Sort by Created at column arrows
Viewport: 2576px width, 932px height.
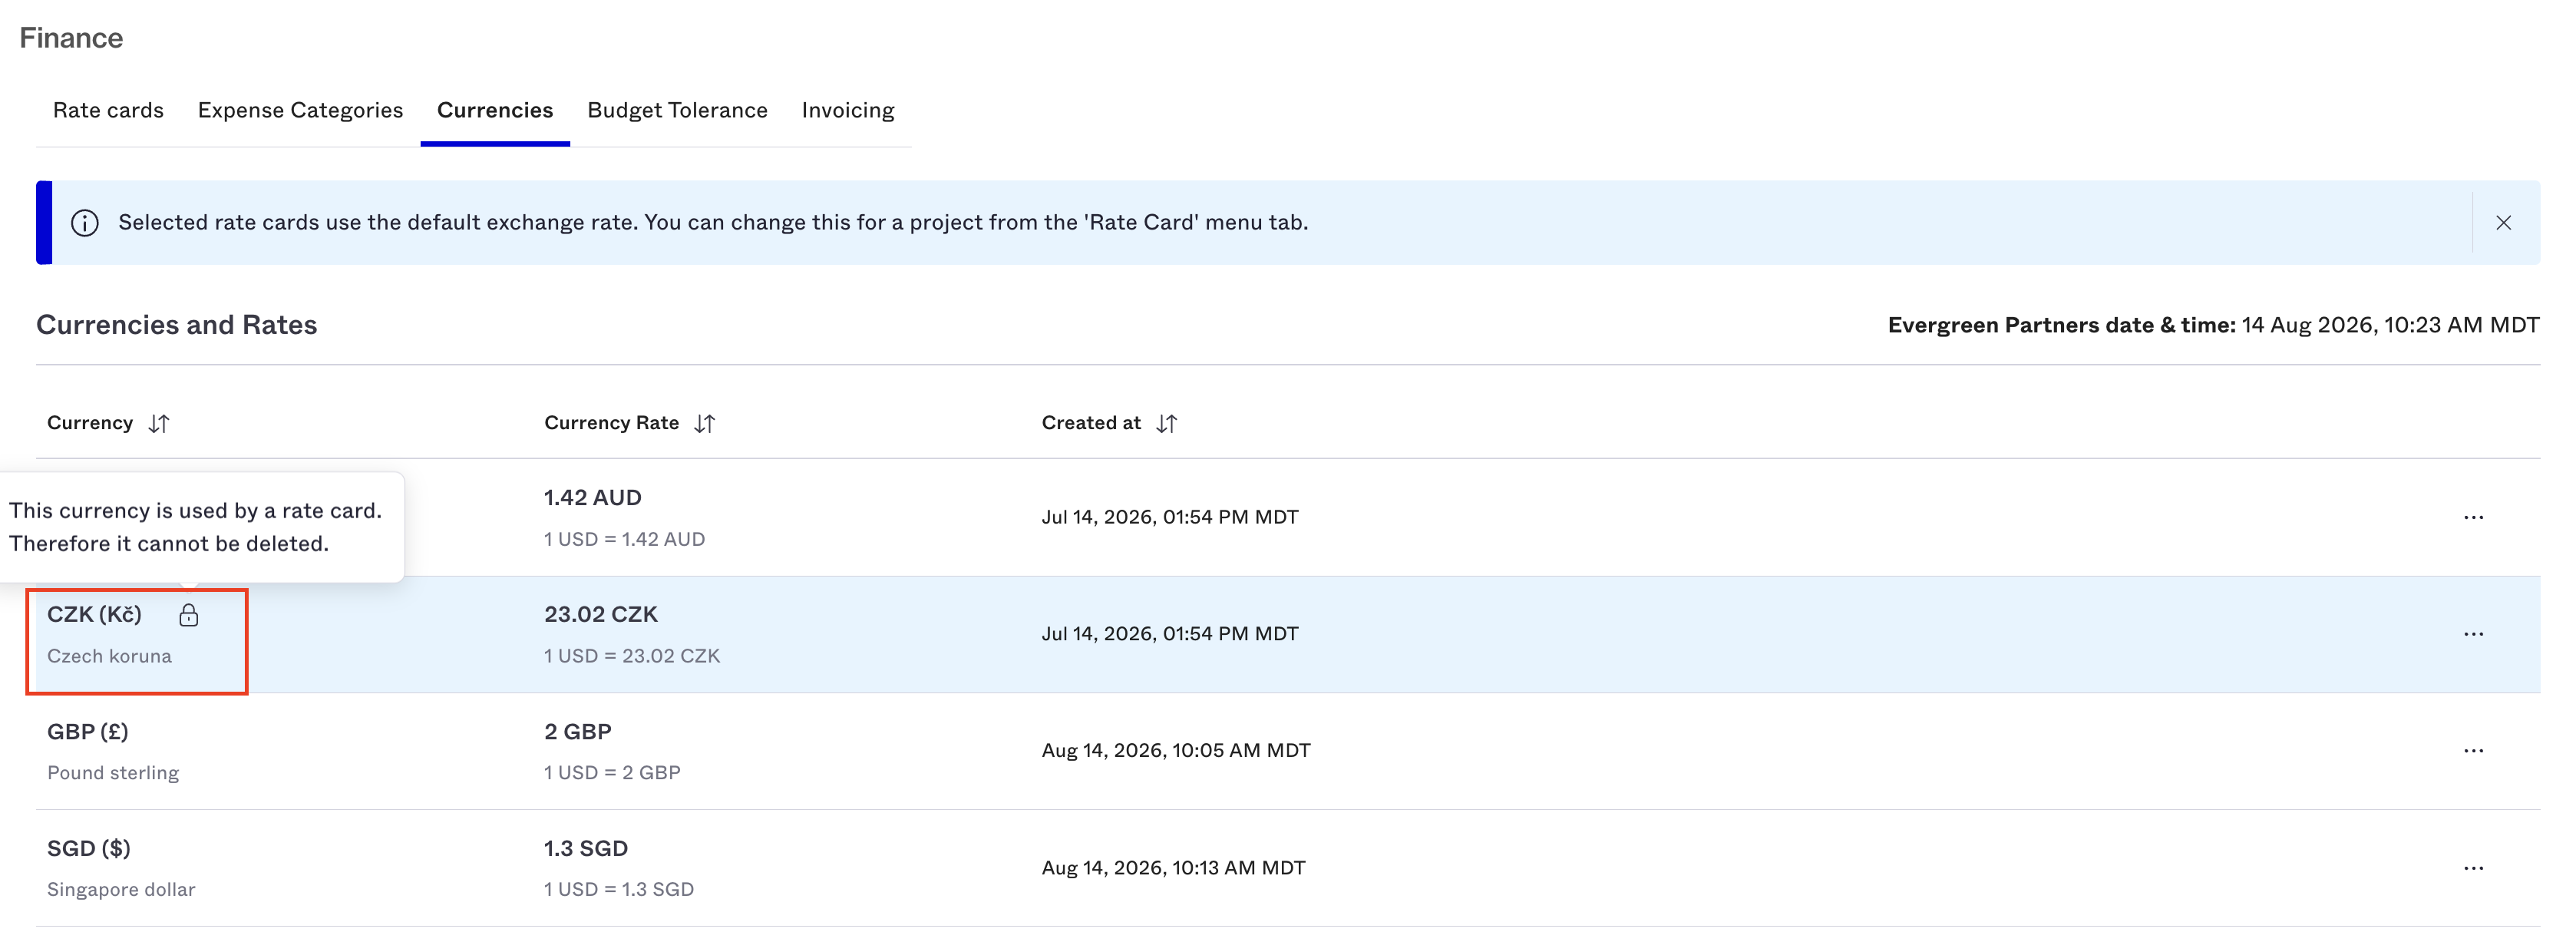(x=1166, y=423)
